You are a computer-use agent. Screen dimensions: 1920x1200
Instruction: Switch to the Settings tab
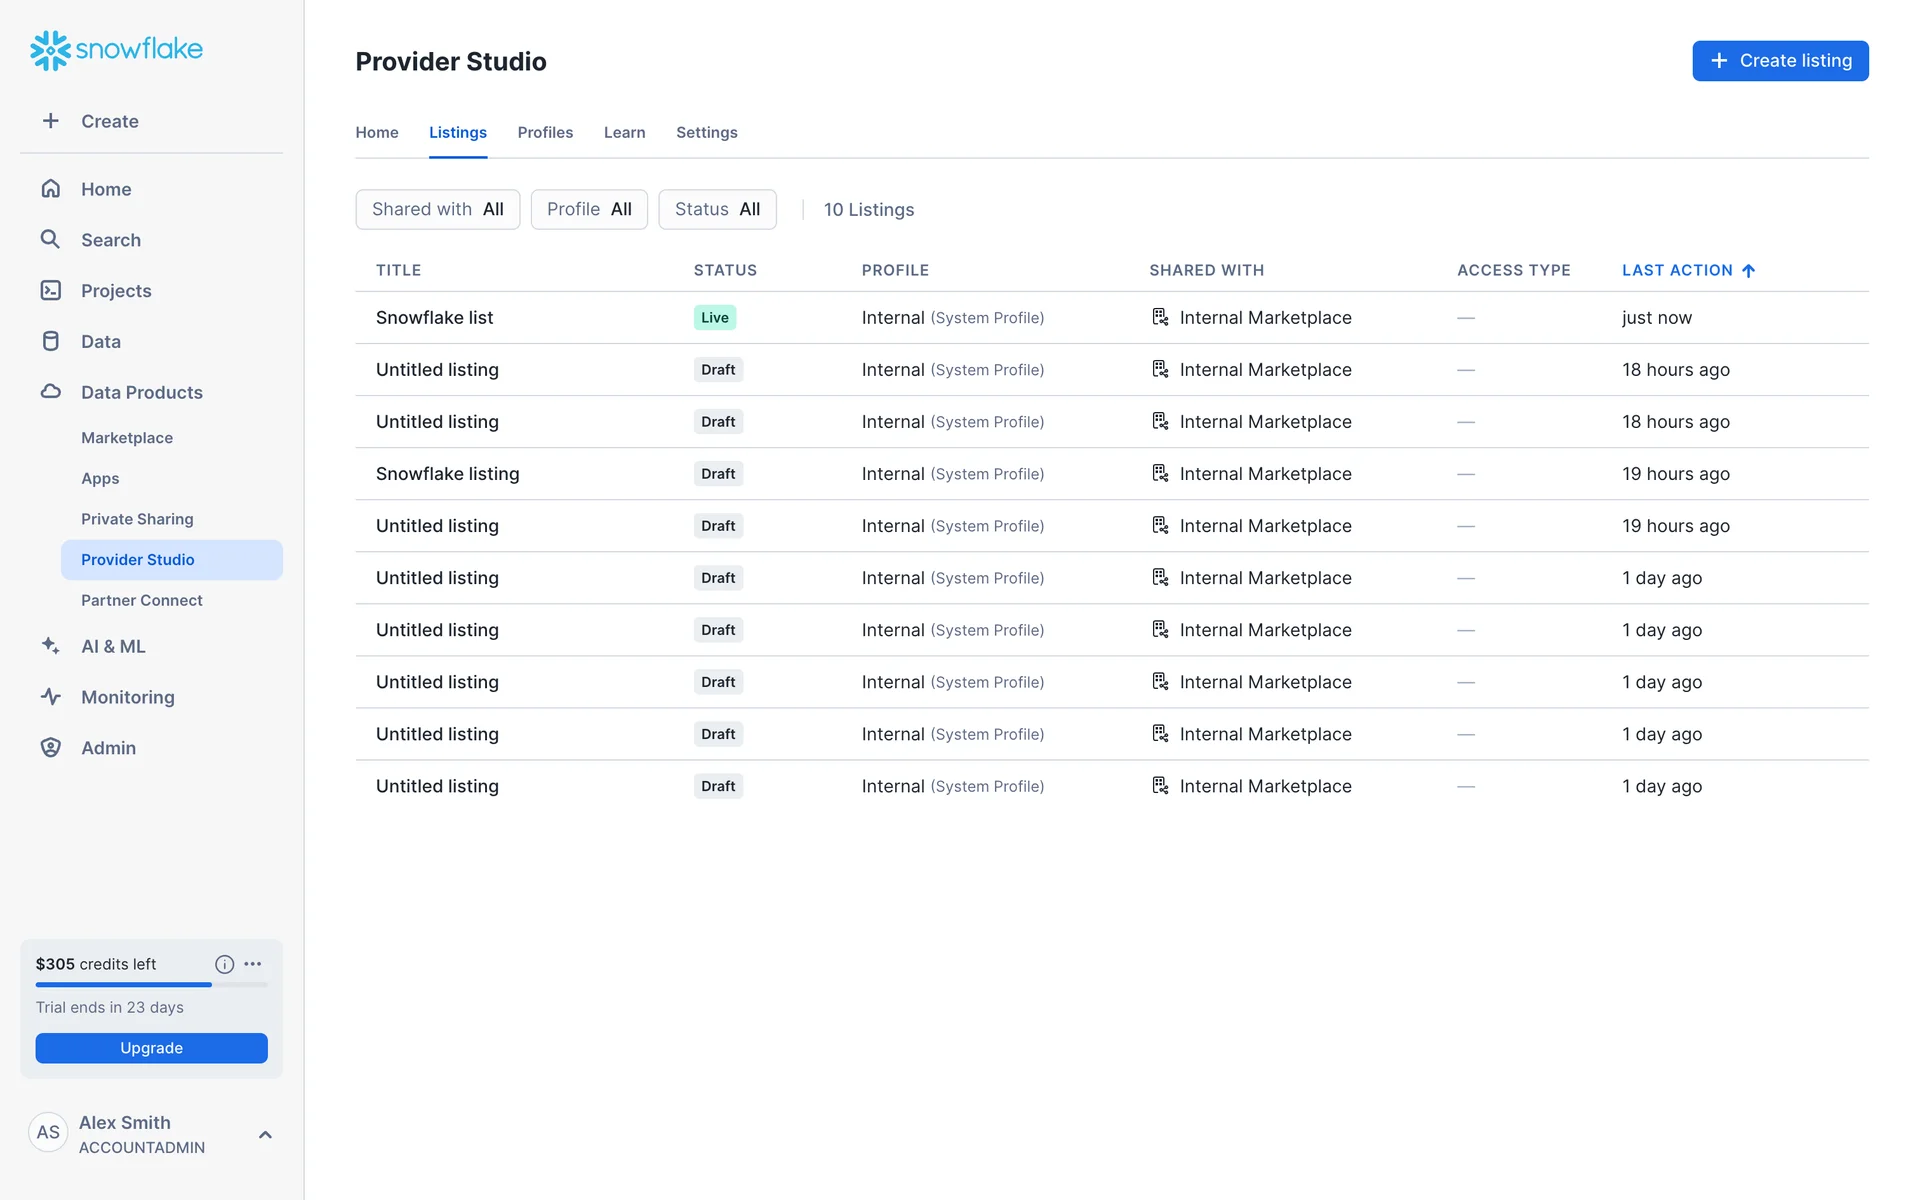tap(706, 132)
